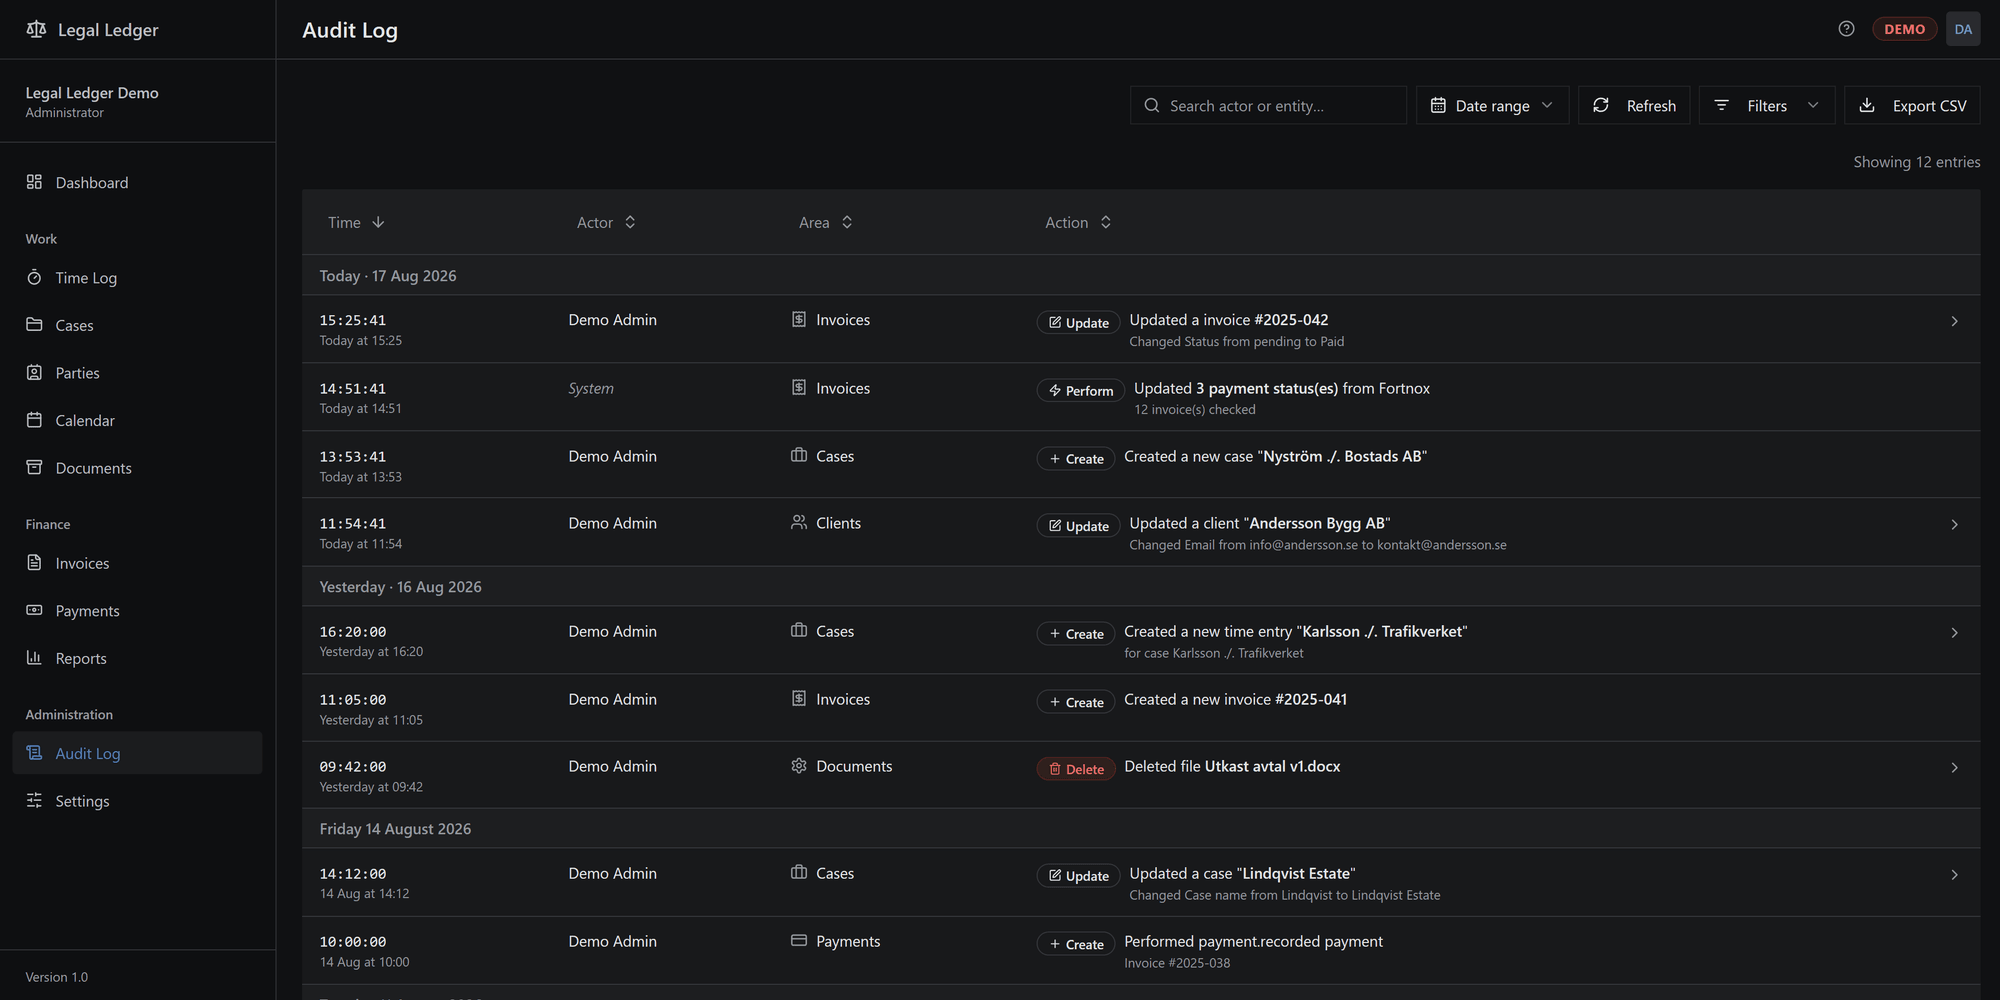Image resolution: width=2000 pixels, height=1000 pixels.
Task: Click the Time Log stopwatch icon
Action: click(34, 277)
